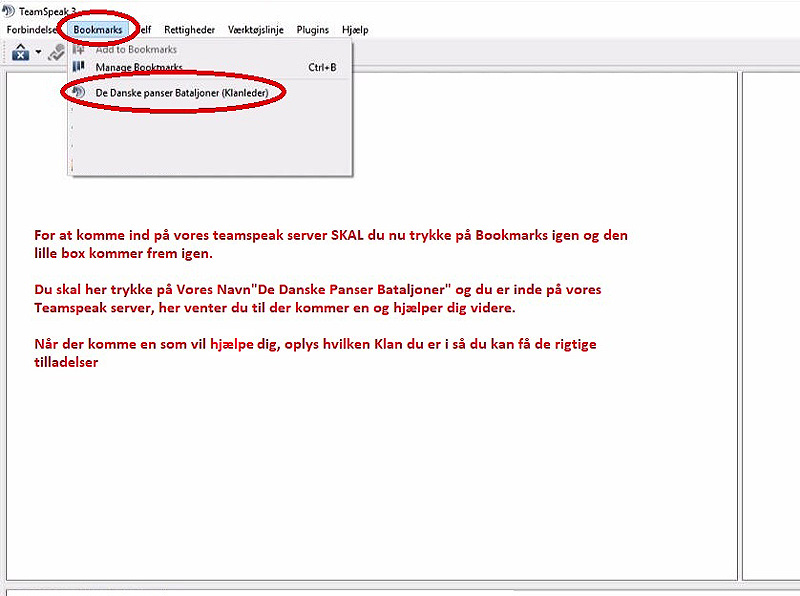Screen dimensions: 800x596
Task: Close the open Bookmarks menu via its title
Action: click(97, 30)
